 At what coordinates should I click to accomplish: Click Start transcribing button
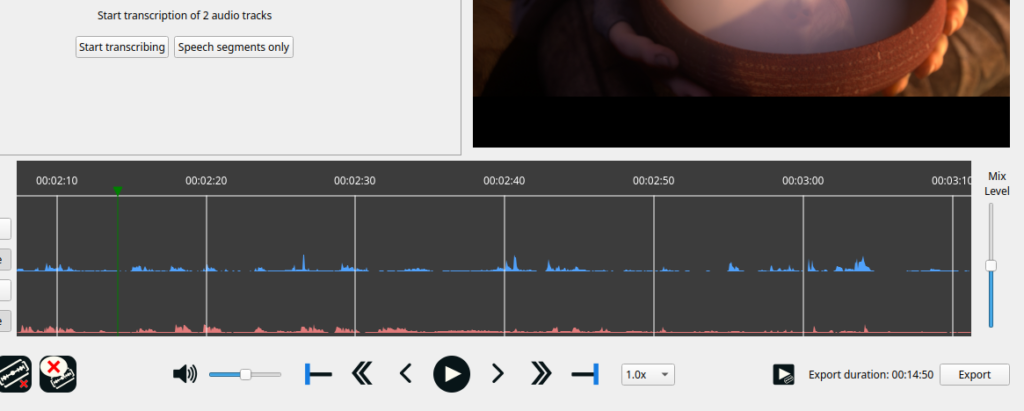pos(122,47)
